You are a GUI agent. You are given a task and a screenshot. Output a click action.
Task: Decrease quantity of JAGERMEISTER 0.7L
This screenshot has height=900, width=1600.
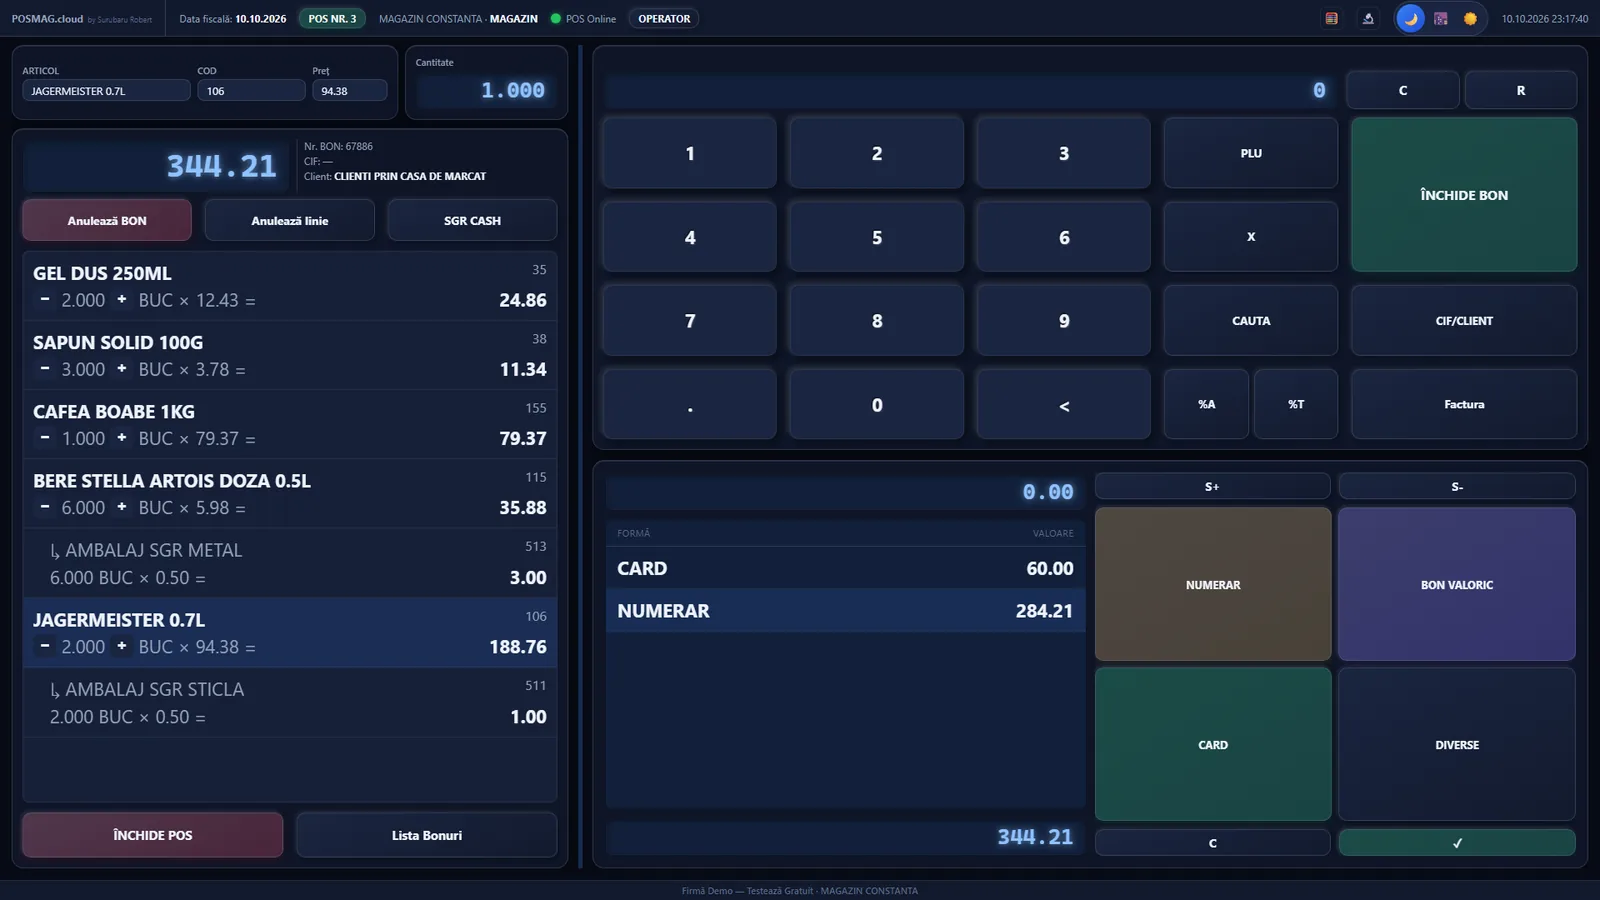(x=45, y=646)
